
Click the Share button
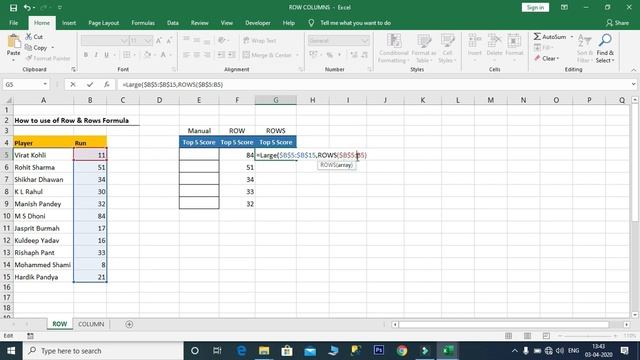click(x=617, y=23)
